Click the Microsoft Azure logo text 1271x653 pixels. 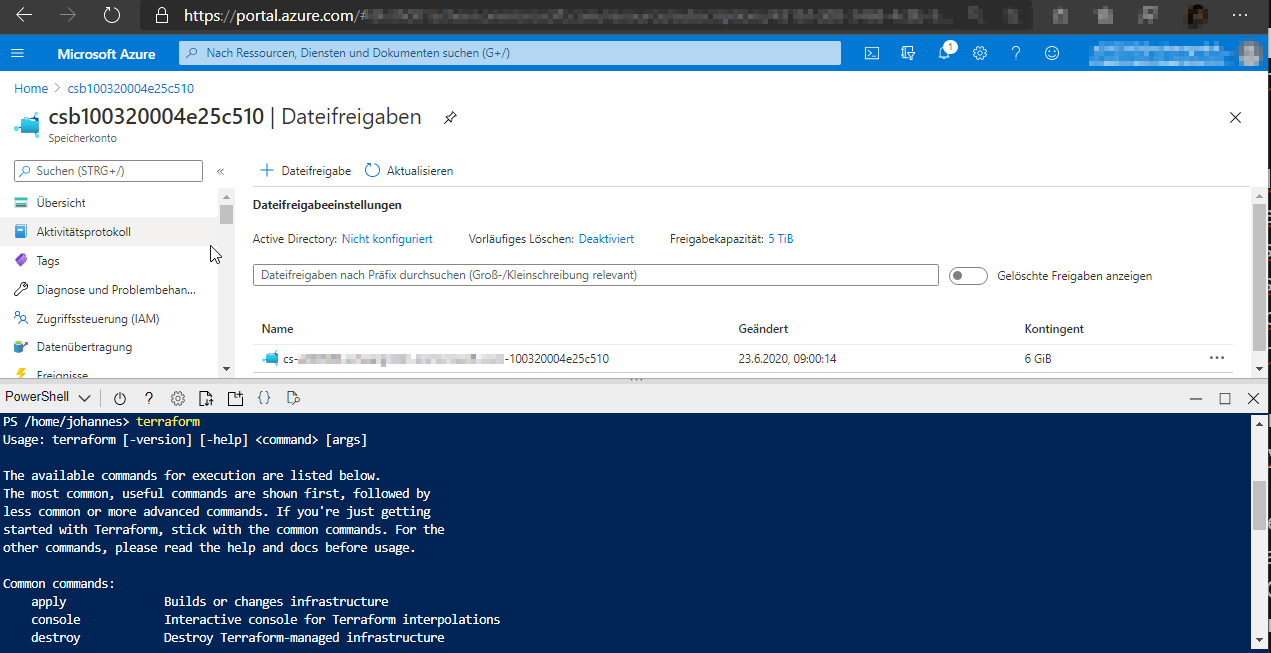pyautogui.click(x=106, y=54)
